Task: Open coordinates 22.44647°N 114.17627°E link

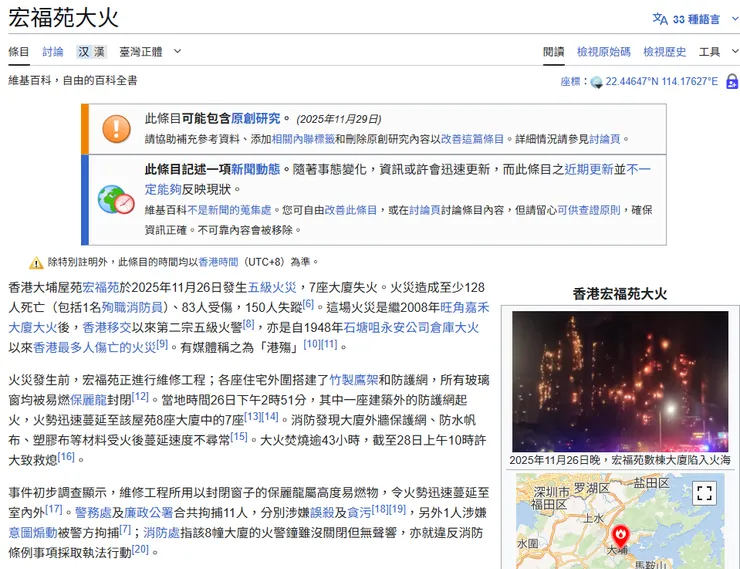Action: [x=661, y=82]
